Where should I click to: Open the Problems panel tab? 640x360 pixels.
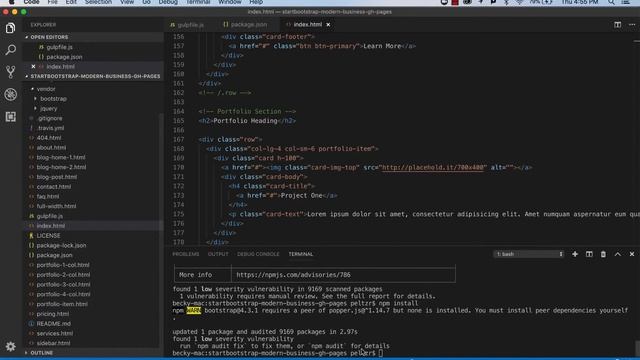pos(186,254)
